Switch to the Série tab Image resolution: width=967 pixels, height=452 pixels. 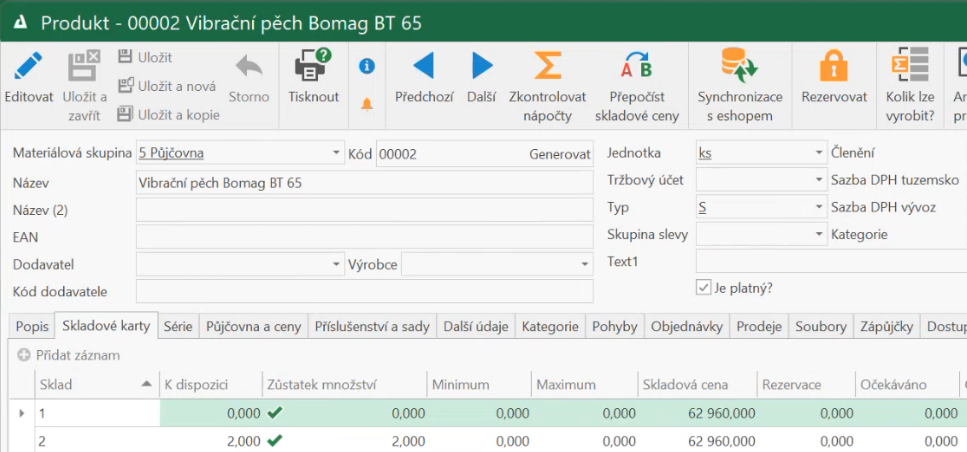tap(178, 327)
